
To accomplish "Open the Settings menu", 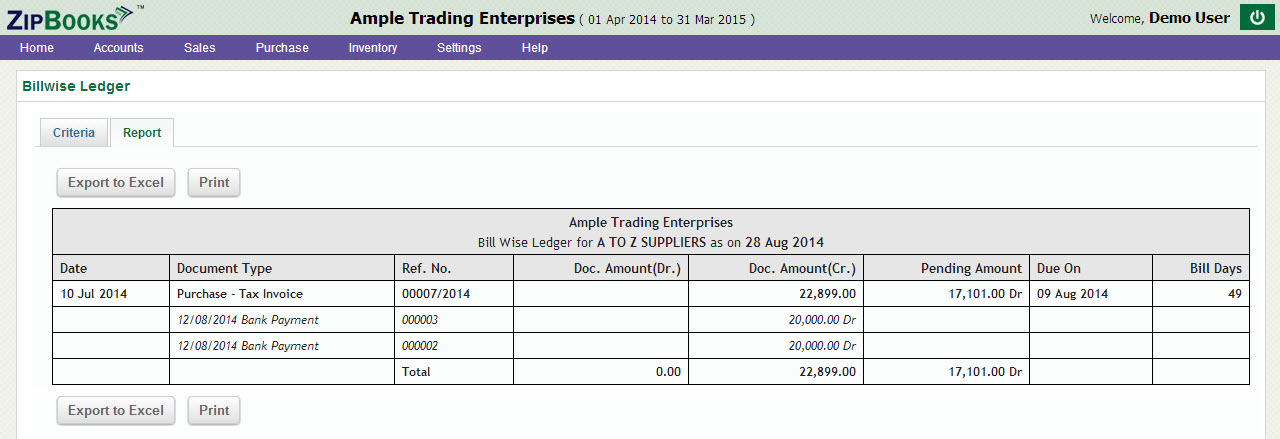I will (459, 48).
